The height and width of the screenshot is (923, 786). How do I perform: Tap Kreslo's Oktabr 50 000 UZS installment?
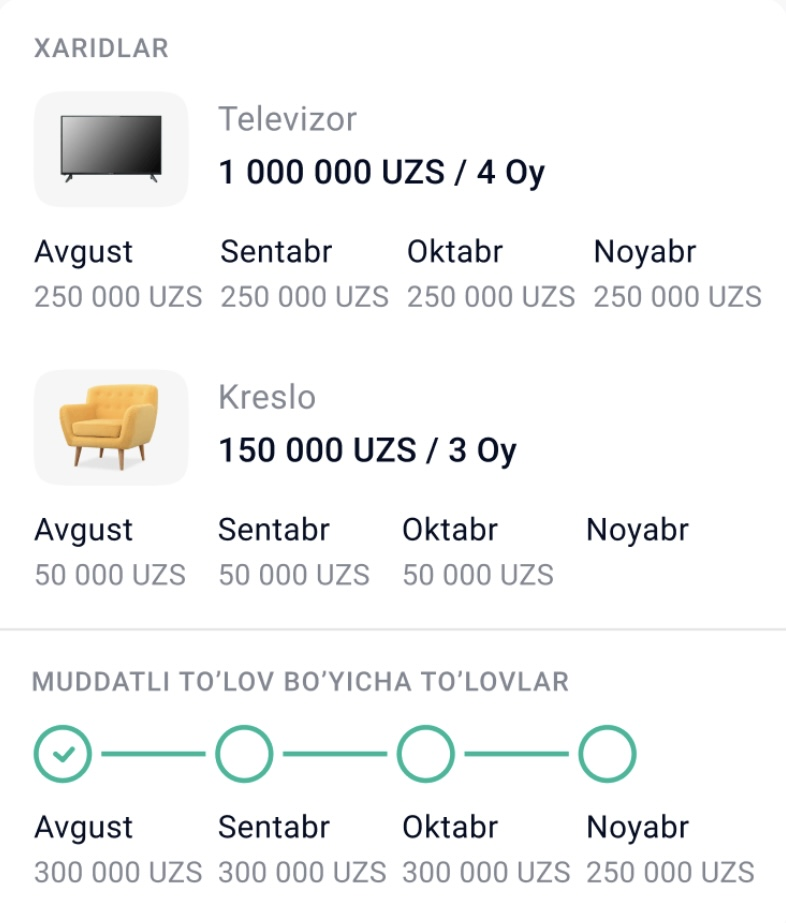tap(478, 575)
